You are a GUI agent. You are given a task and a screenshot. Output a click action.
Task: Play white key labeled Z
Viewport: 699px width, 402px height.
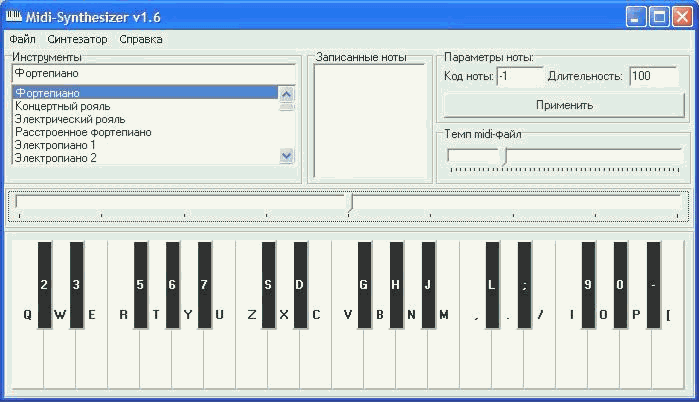pyautogui.click(x=251, y=357)
